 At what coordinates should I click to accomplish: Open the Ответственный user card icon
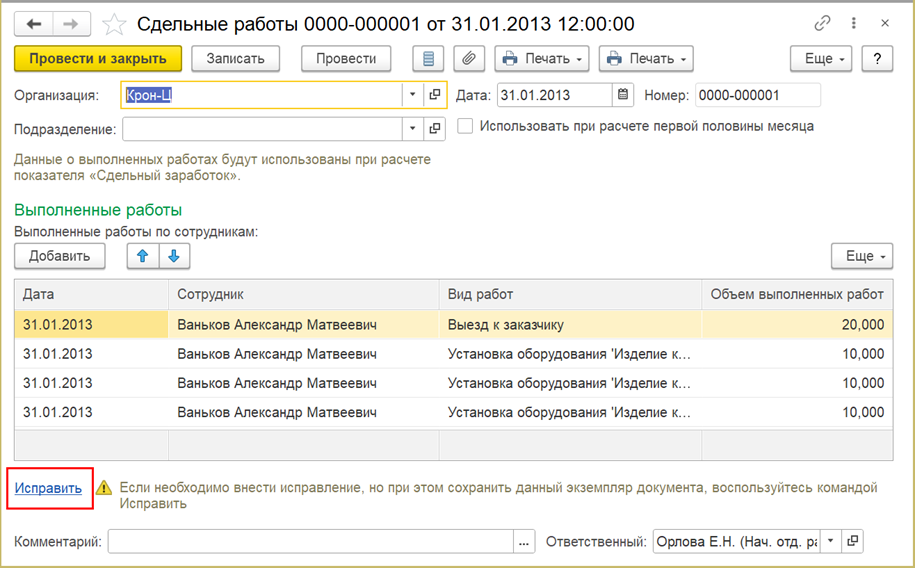click(x=853, y=541)
